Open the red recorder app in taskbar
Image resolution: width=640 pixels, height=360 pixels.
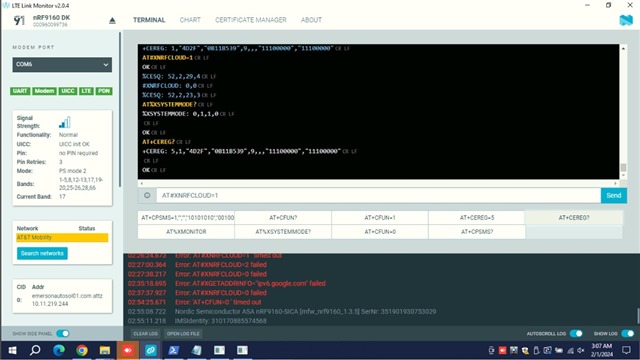[x=128, y=350]
